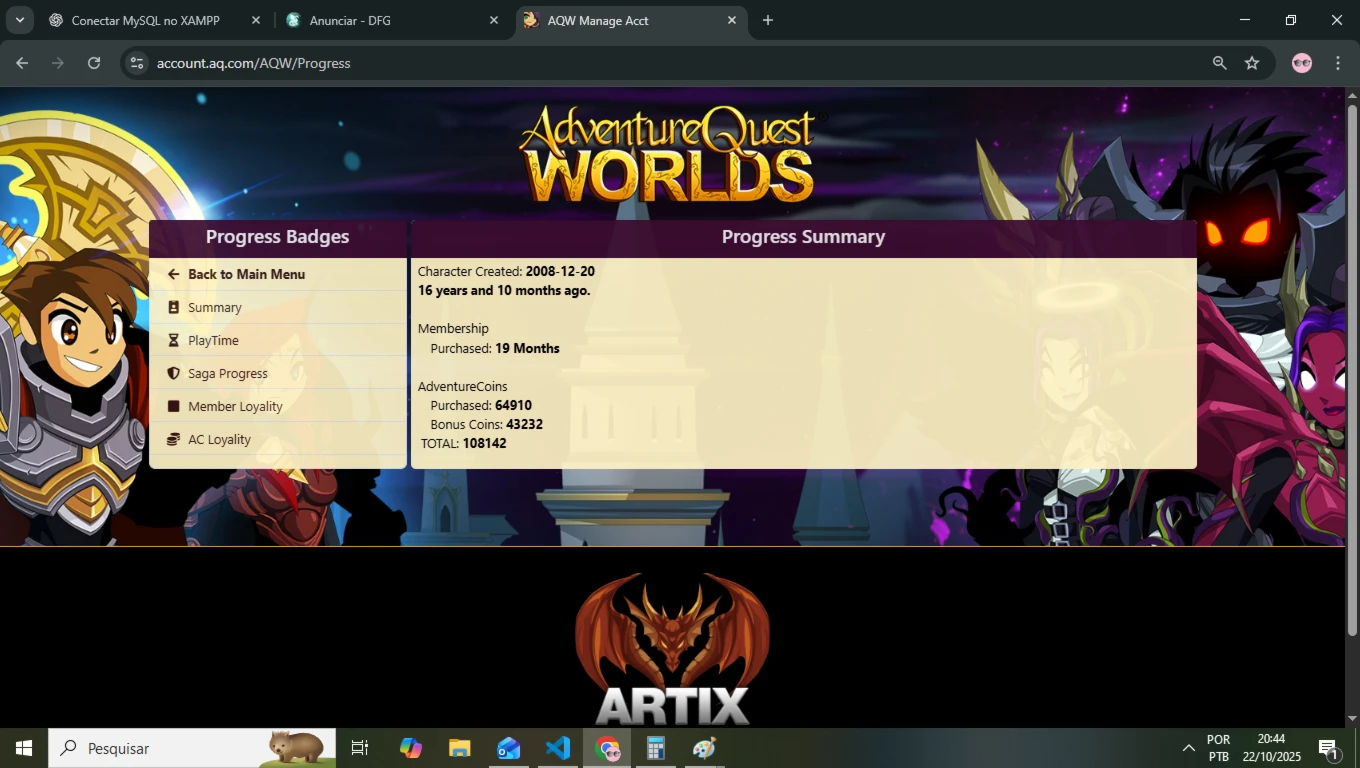The width and height of the screenshot is (1360, 768).
Task: Show hidden system tray icons
Action: coord(1189,748)
